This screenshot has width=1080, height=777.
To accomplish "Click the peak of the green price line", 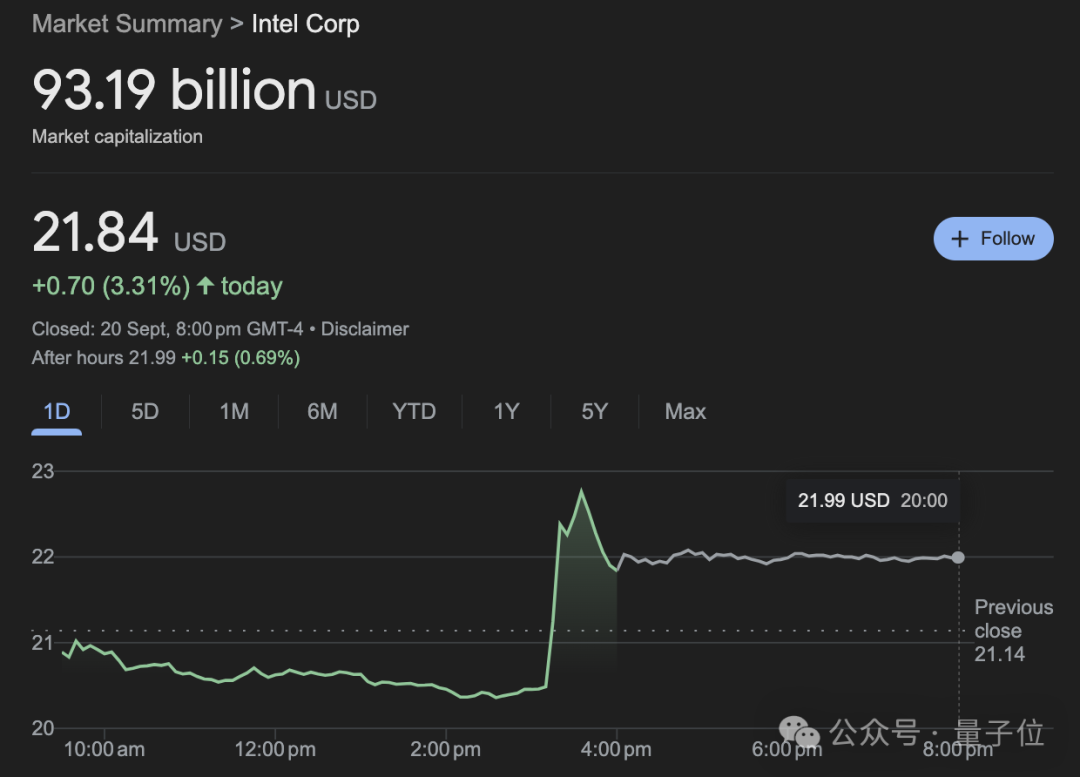I will pos(581,491).
